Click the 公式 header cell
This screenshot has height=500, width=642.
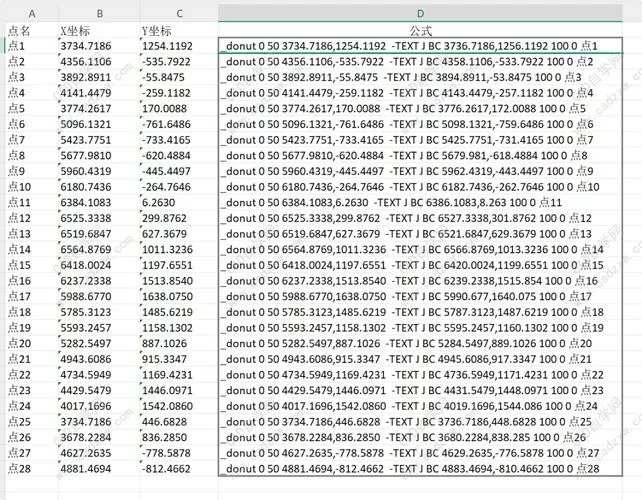click(x=420, y=30)
